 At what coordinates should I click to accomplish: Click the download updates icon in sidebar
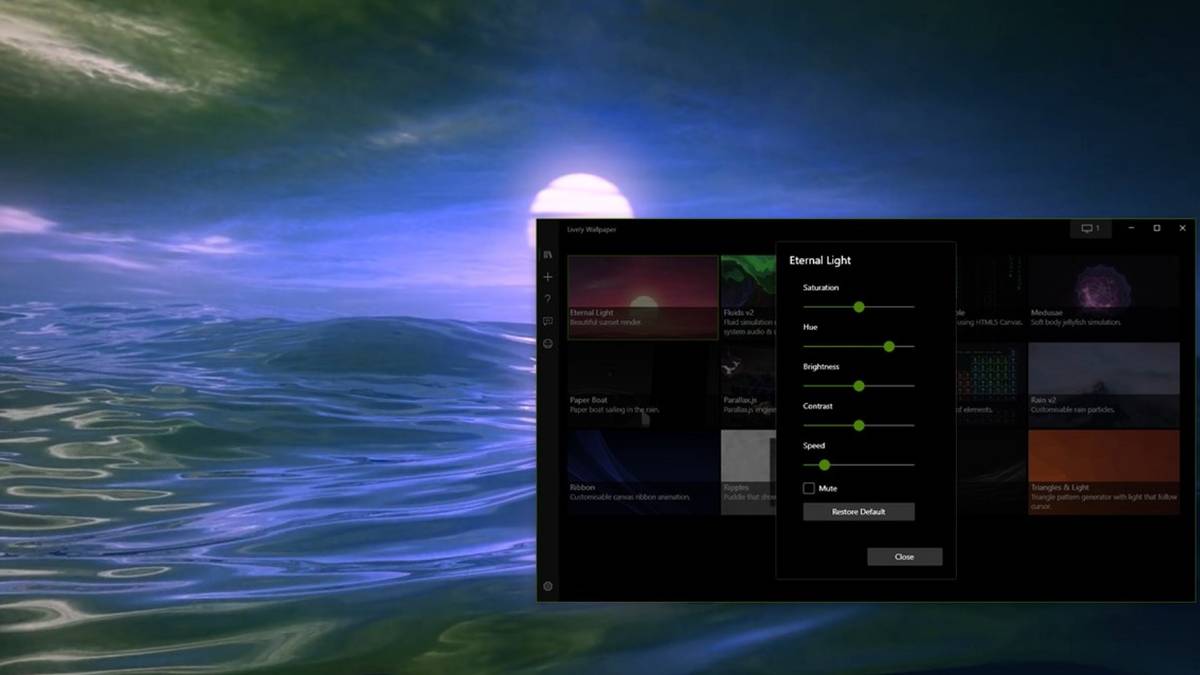point(548,343)
